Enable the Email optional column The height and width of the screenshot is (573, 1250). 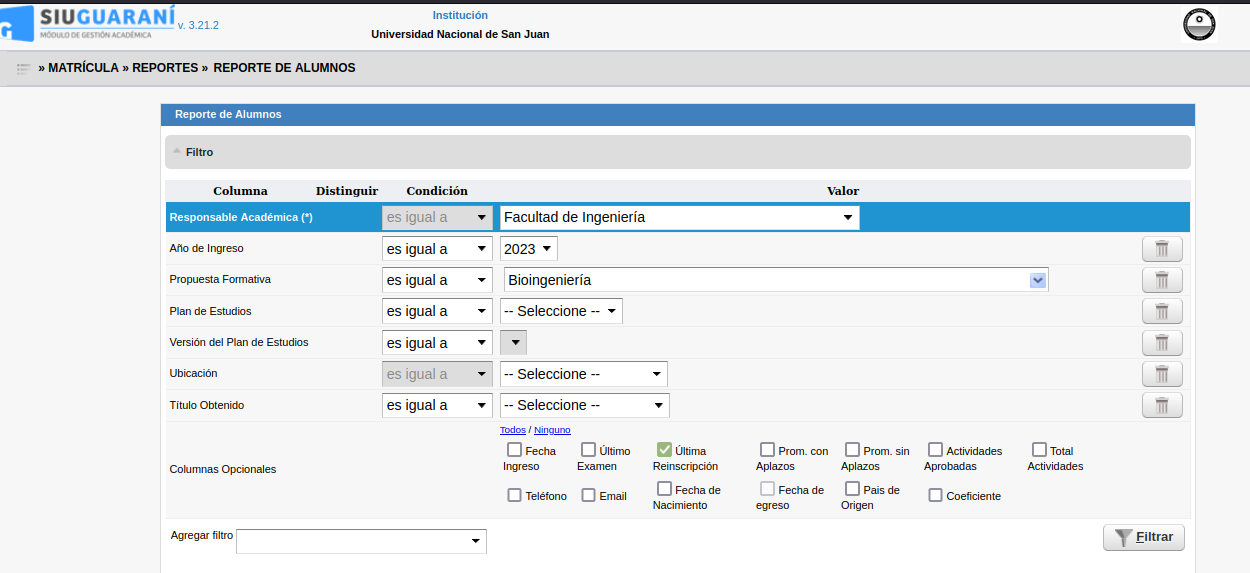click(588, 495)
